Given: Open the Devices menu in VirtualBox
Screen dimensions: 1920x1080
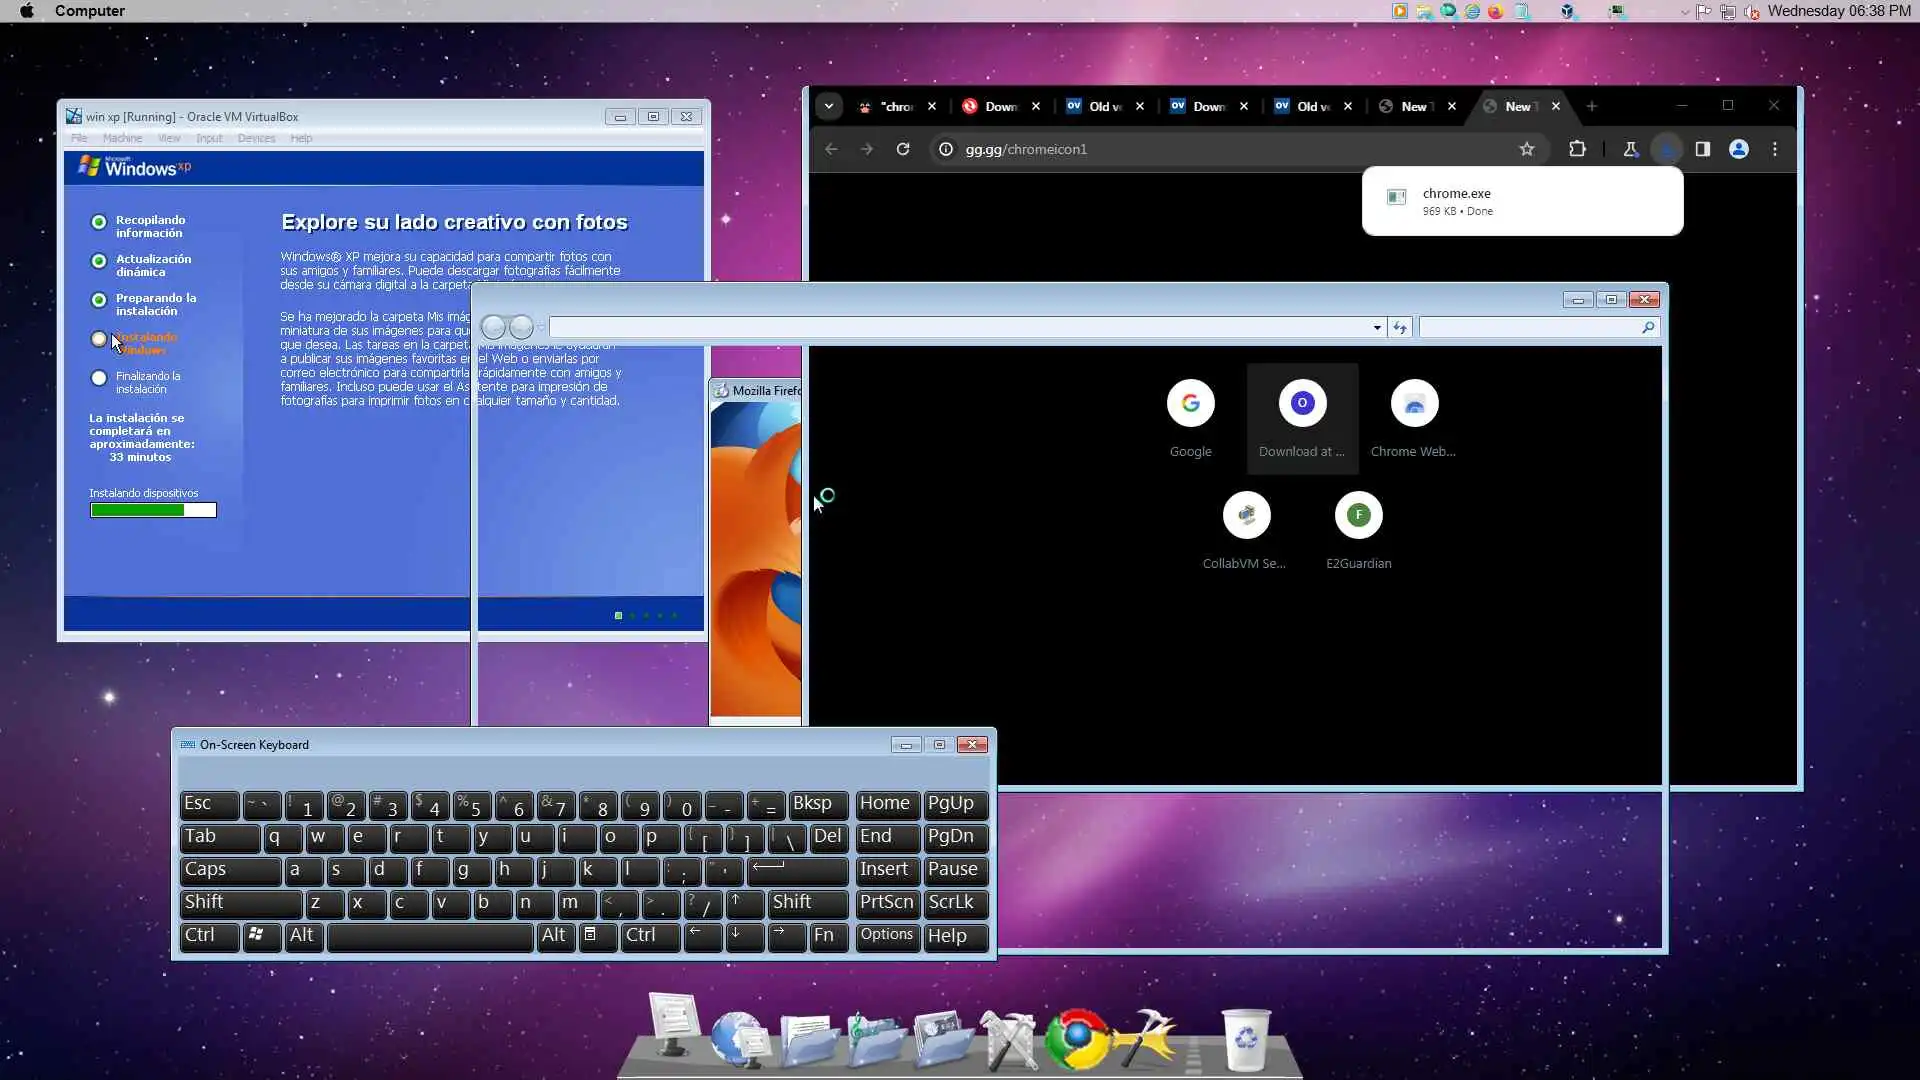Looking at the screenshot, I should [256, 138].
